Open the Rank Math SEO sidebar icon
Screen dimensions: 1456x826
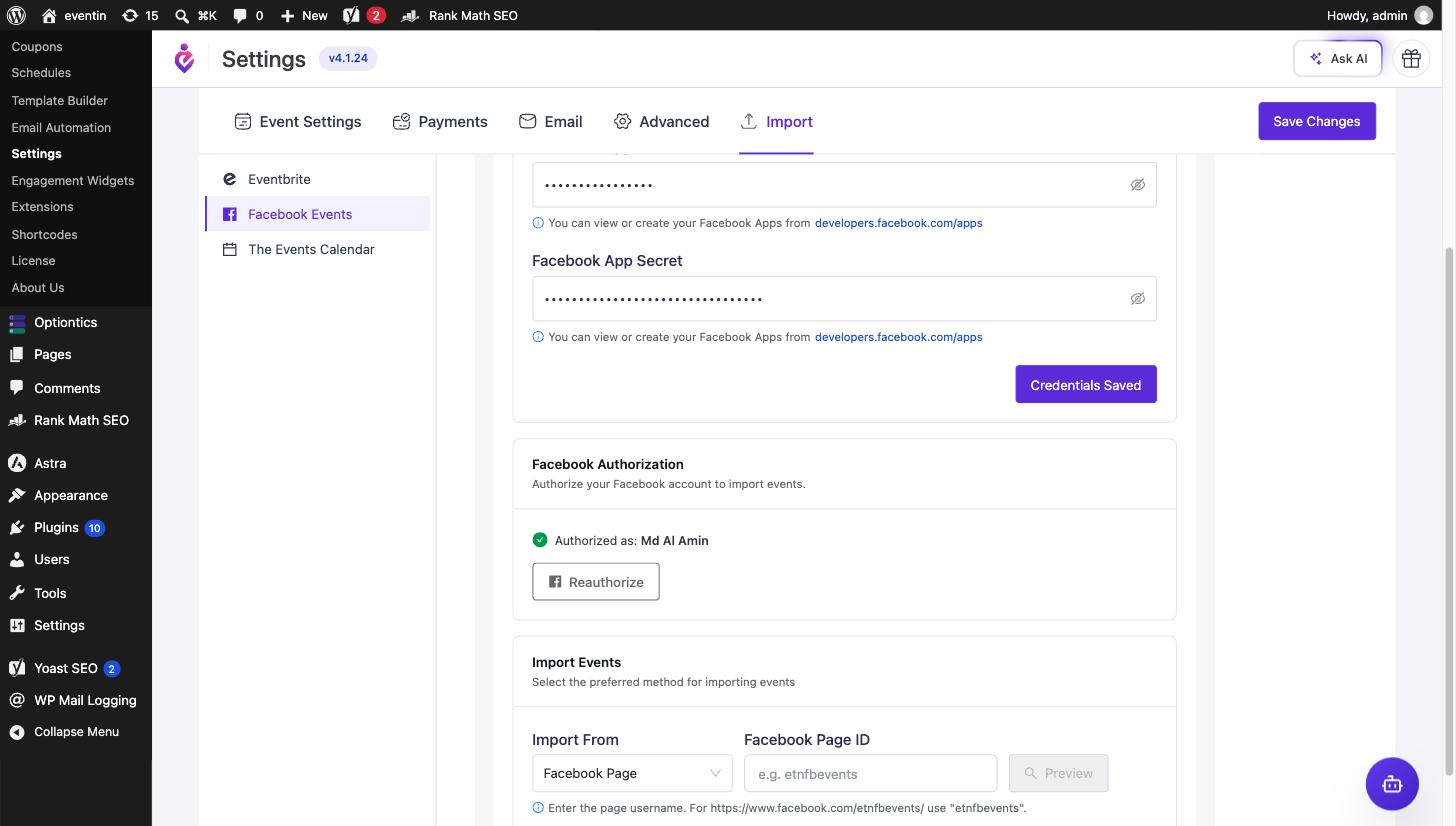coord(17,420)
